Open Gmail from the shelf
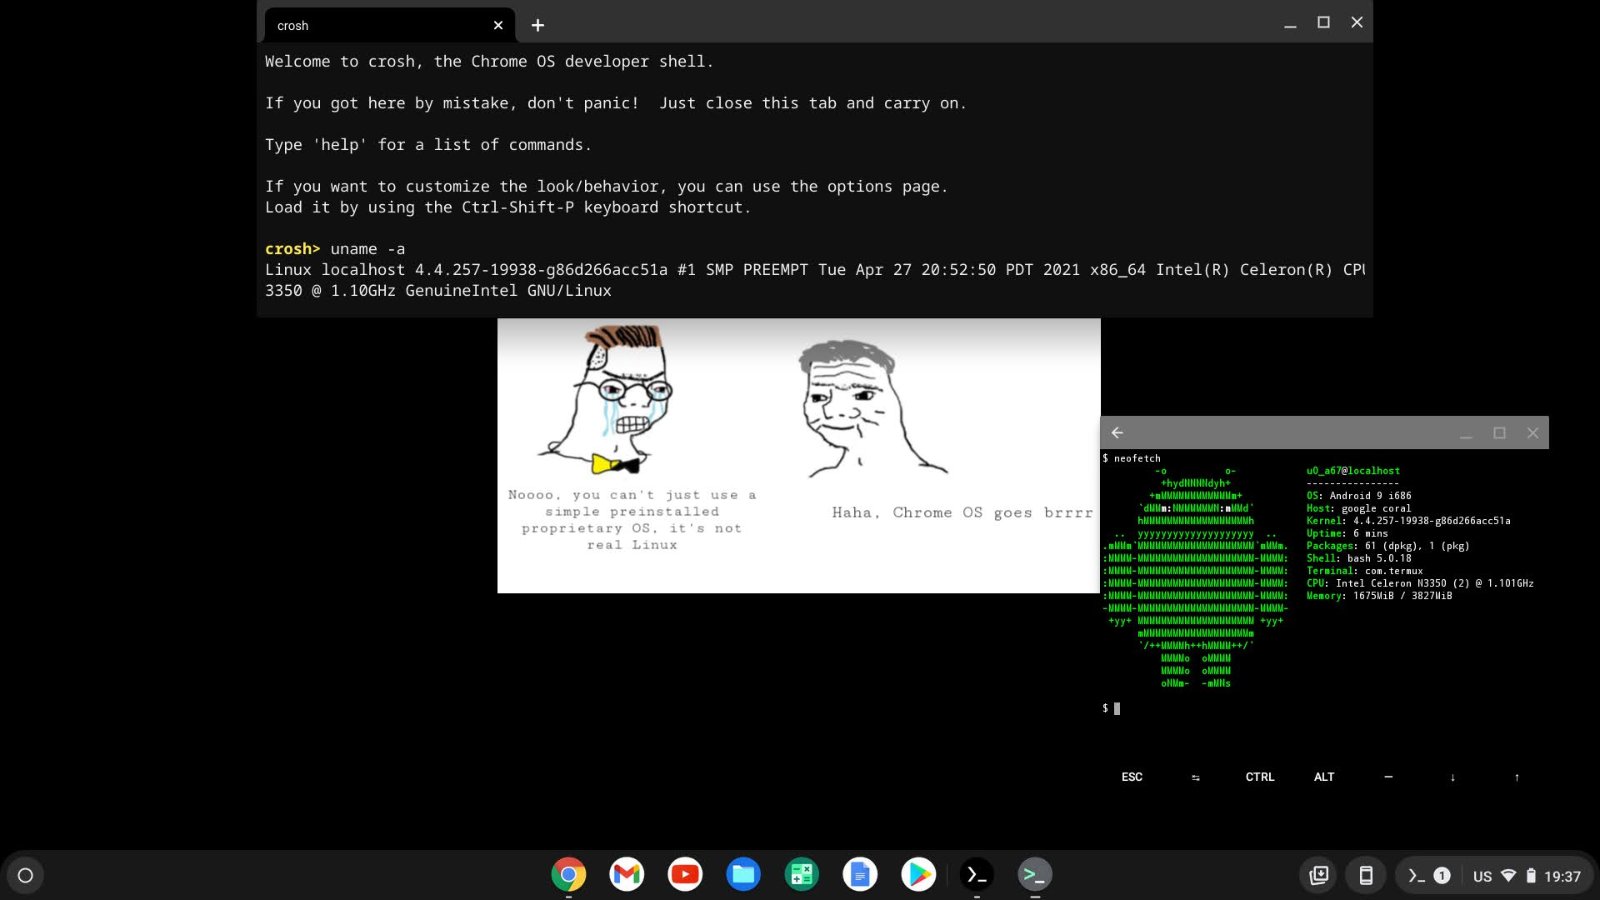The height and width of the screenshot is (900, 1600). (x=627, y=875)
